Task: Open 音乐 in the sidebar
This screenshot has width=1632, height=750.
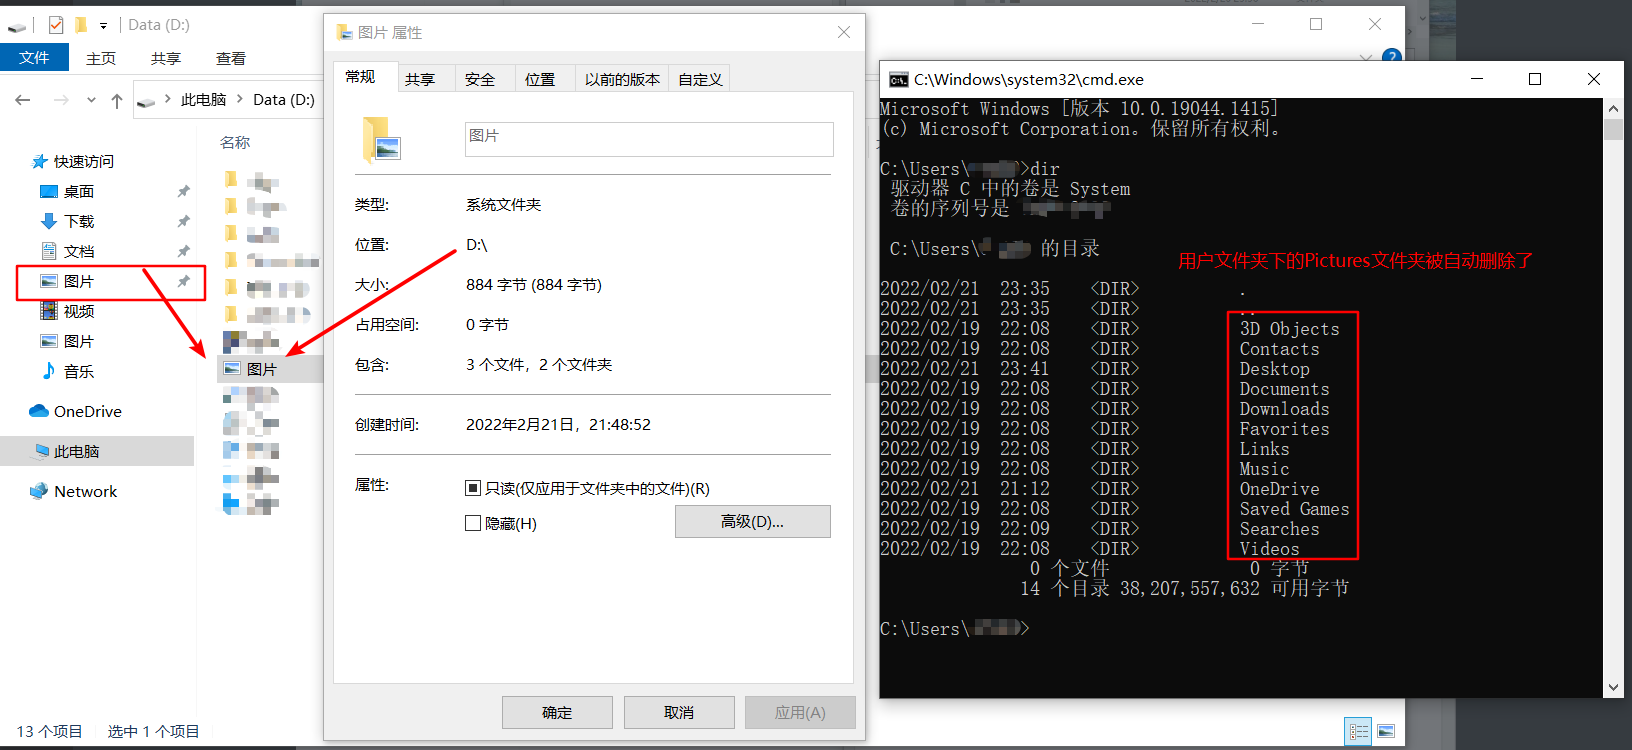Action: 79,371
